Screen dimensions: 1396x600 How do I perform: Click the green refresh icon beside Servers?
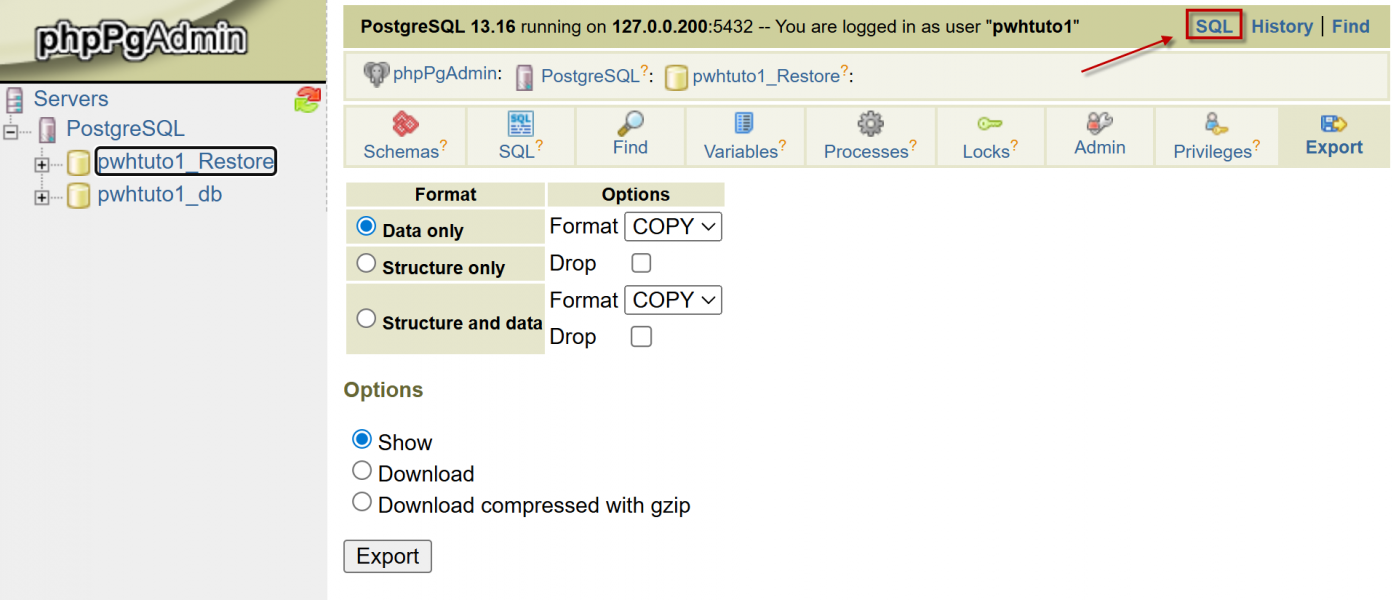307,100
